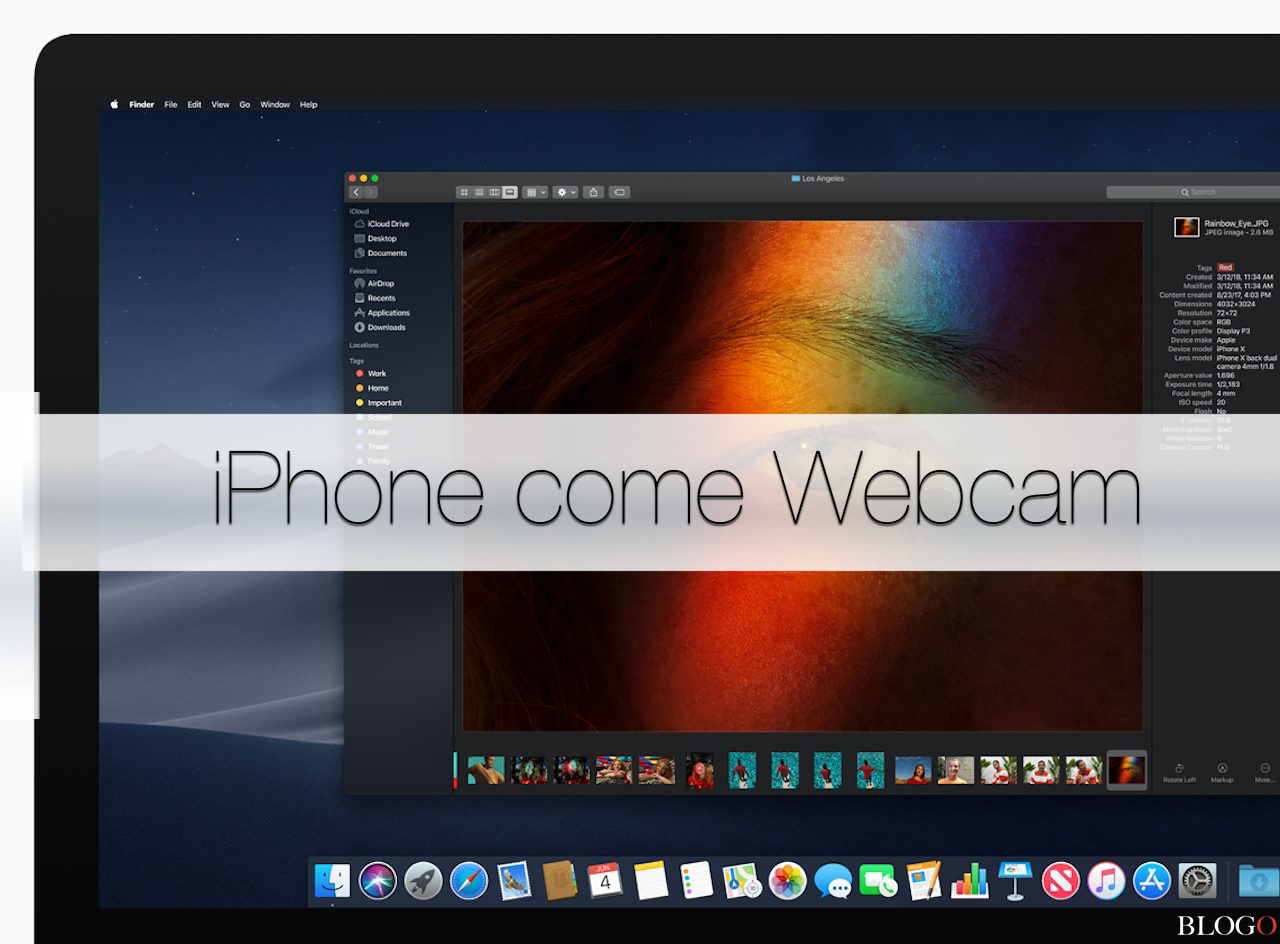Open FaceTime green icon in Dock
This screenshot has height=944, width=1280.
[878, 881]
